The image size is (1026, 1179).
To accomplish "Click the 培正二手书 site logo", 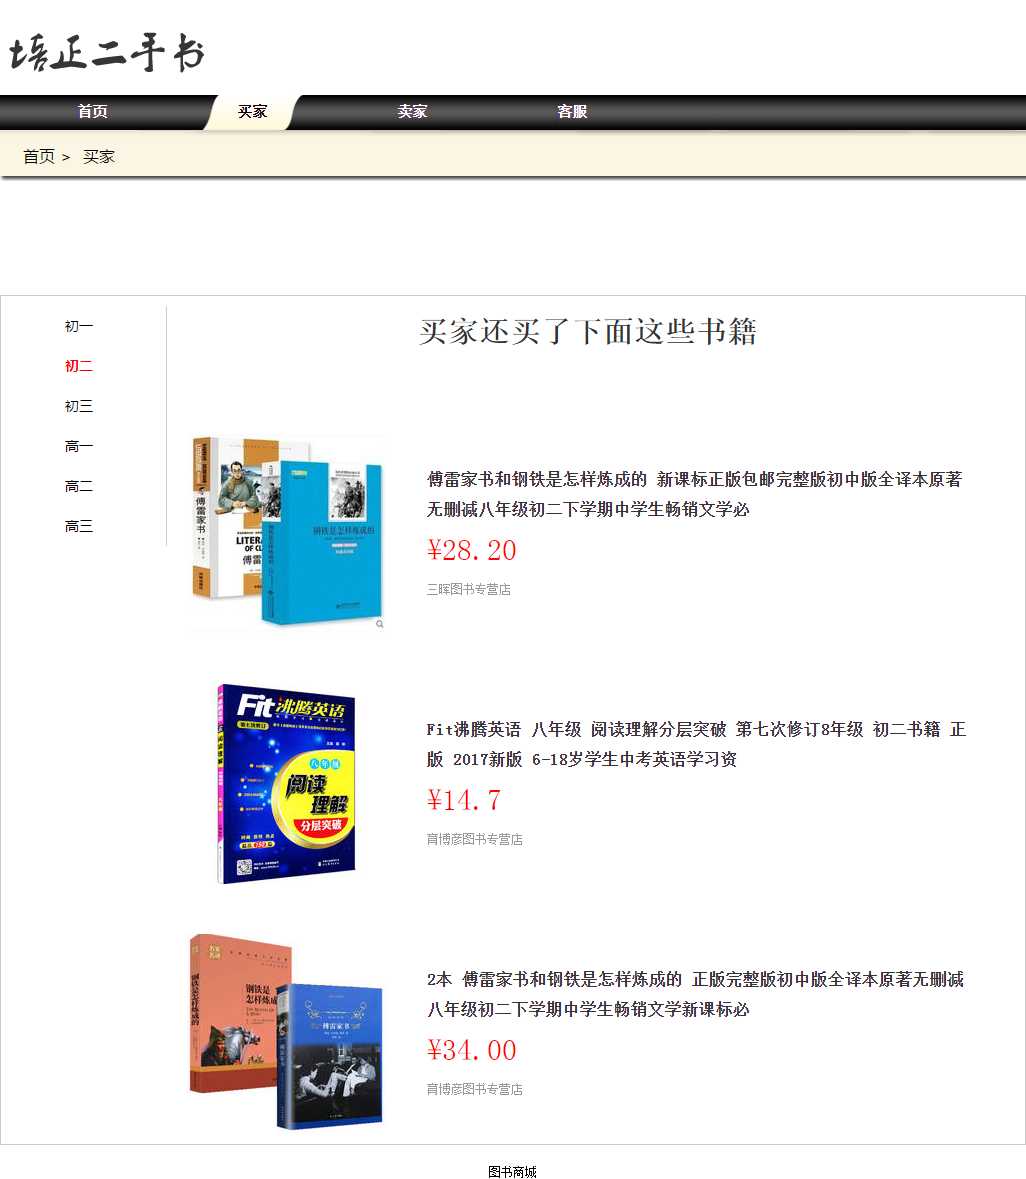I will click(x=107, y=53).
